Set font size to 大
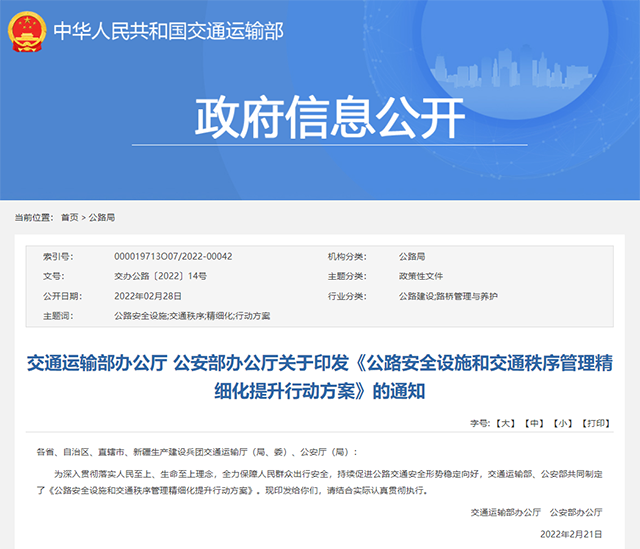 point(505,423)
